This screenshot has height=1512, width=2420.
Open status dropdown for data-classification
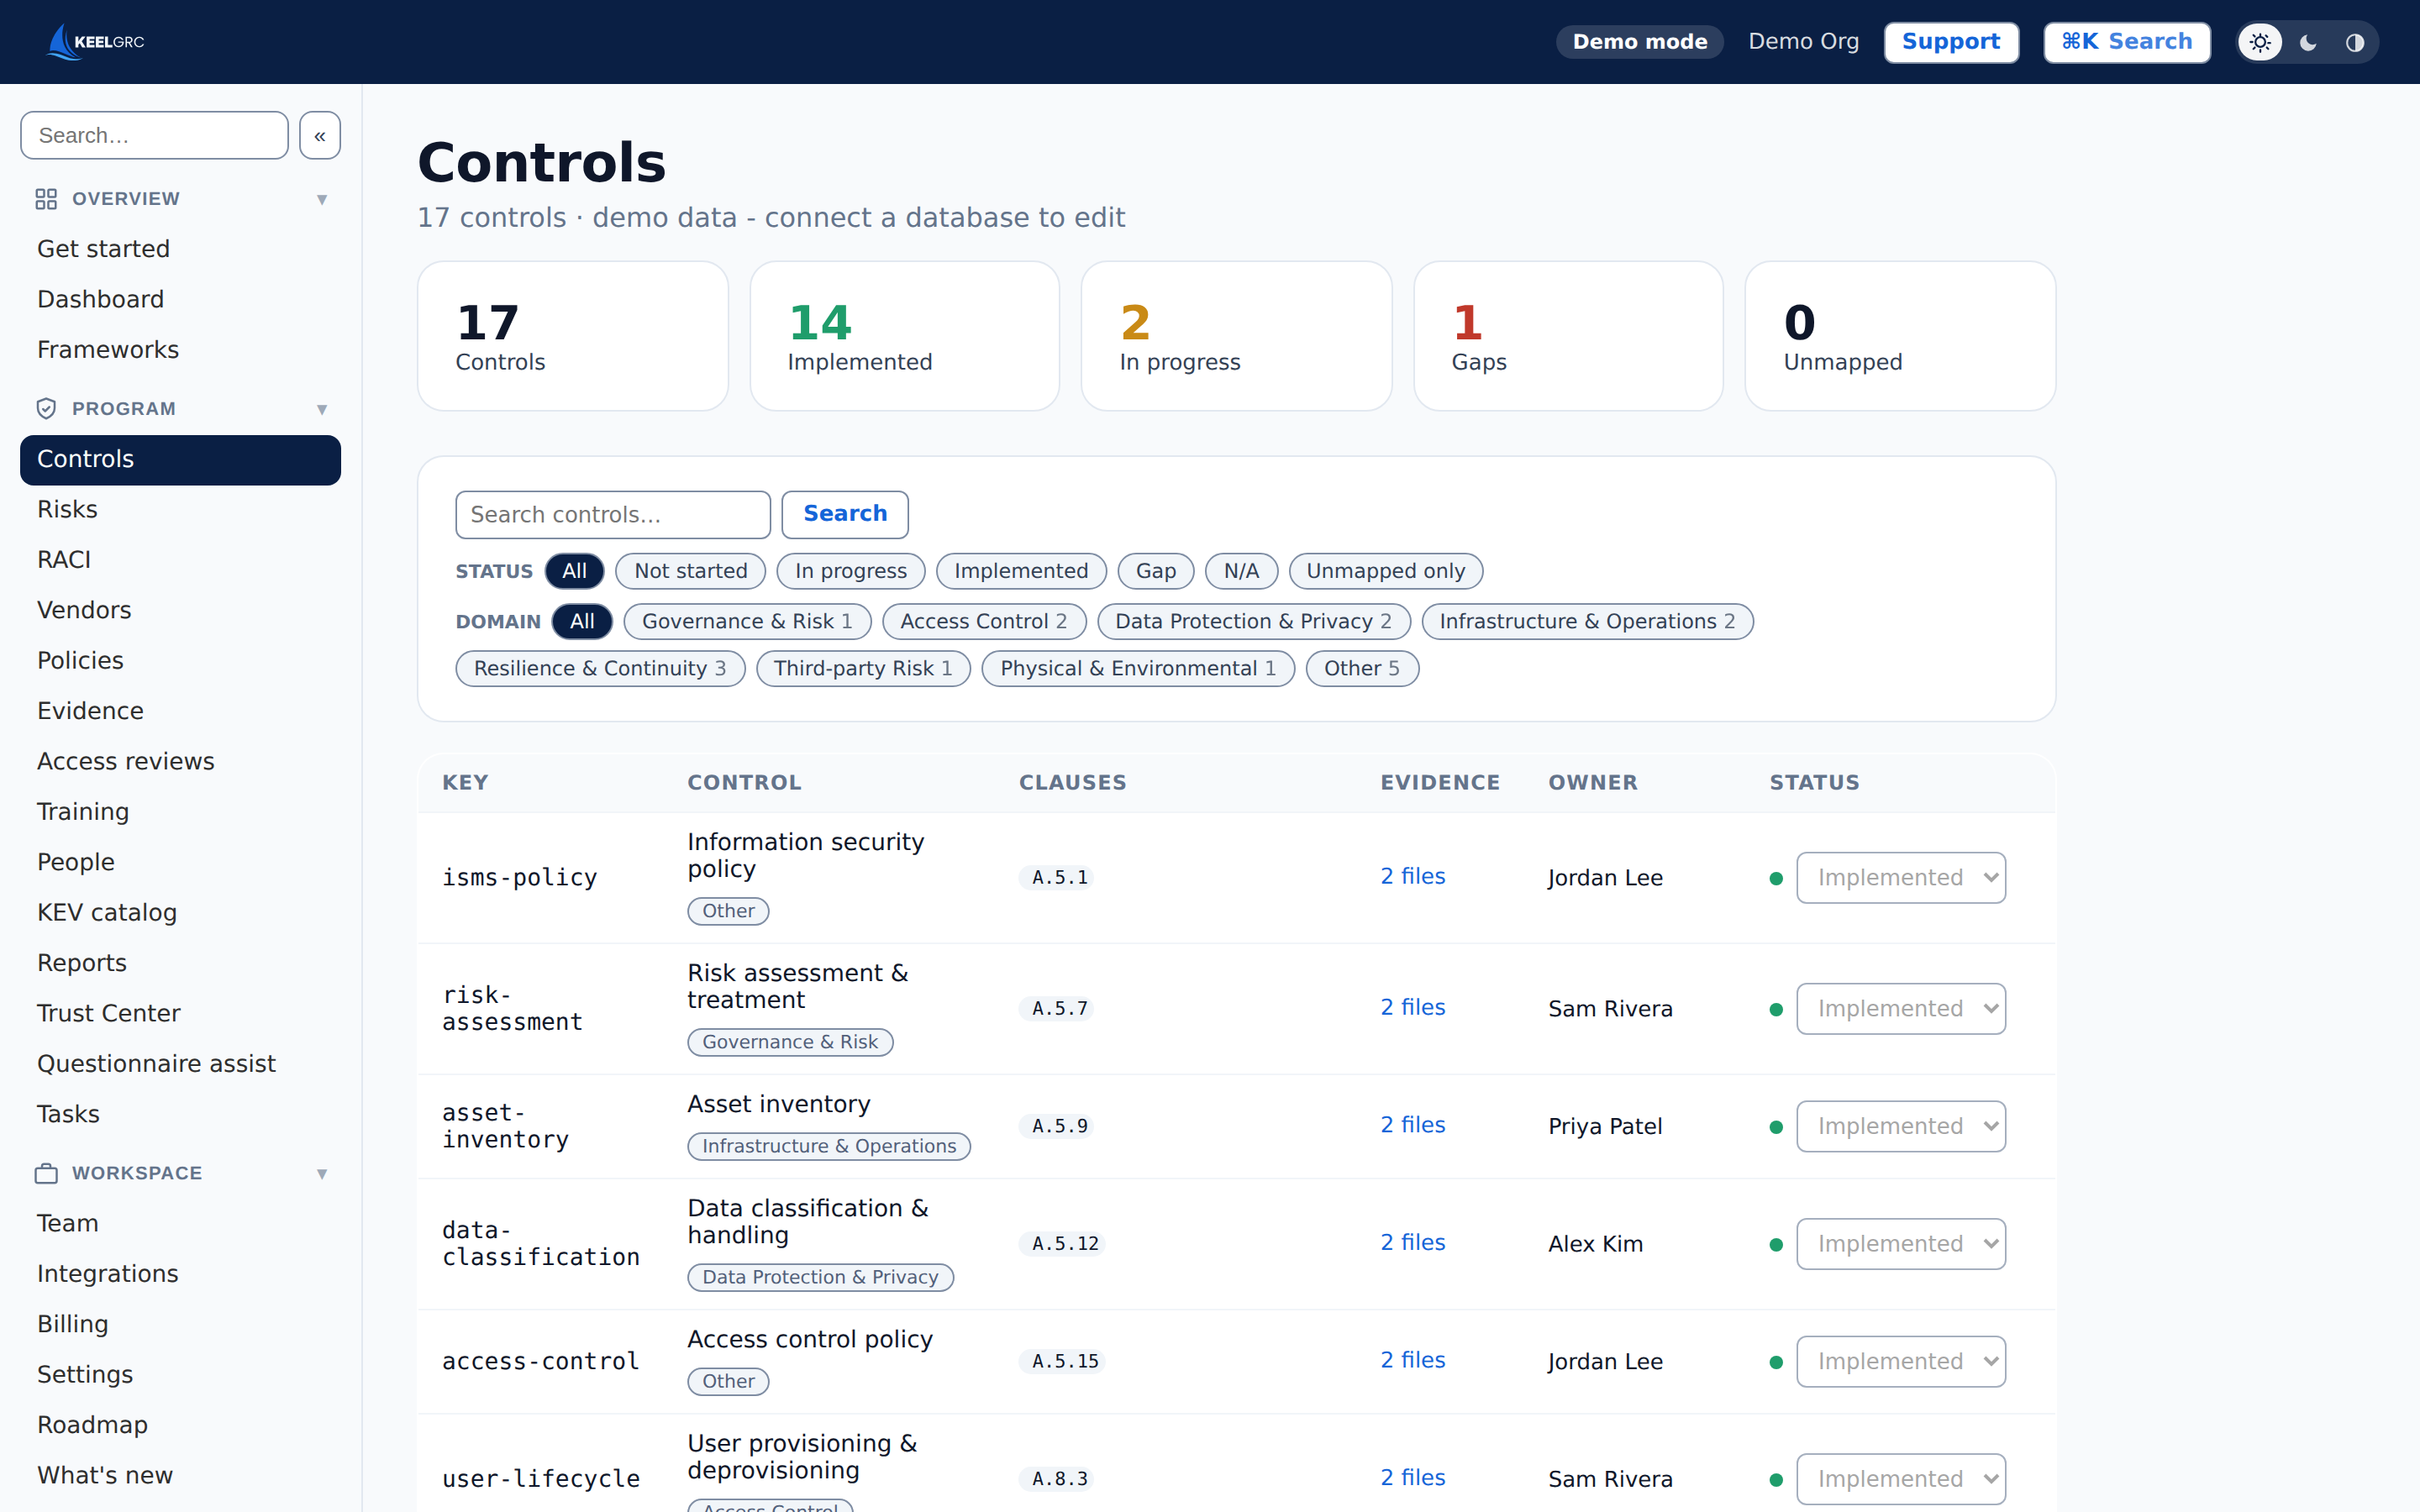1901,1243
